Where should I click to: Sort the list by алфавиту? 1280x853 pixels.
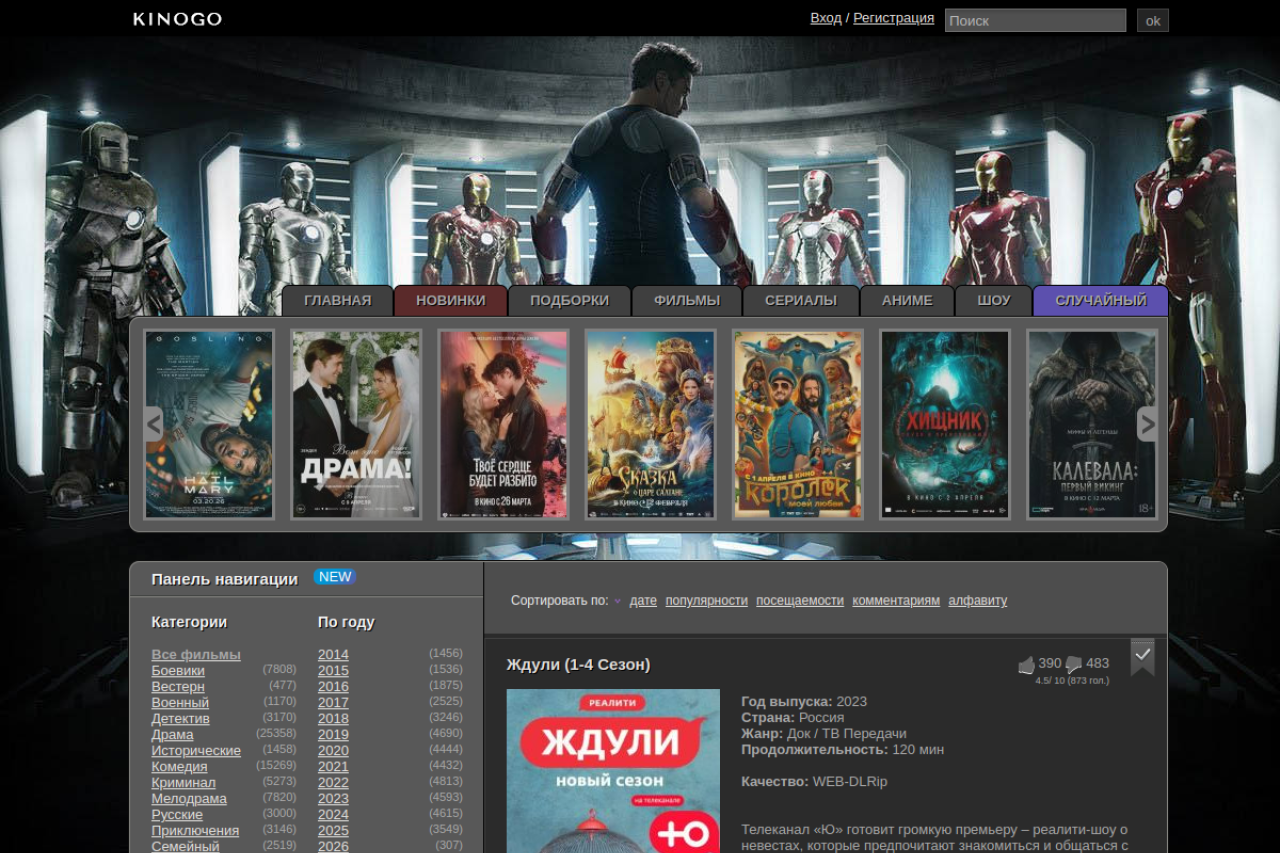point(977,601)
